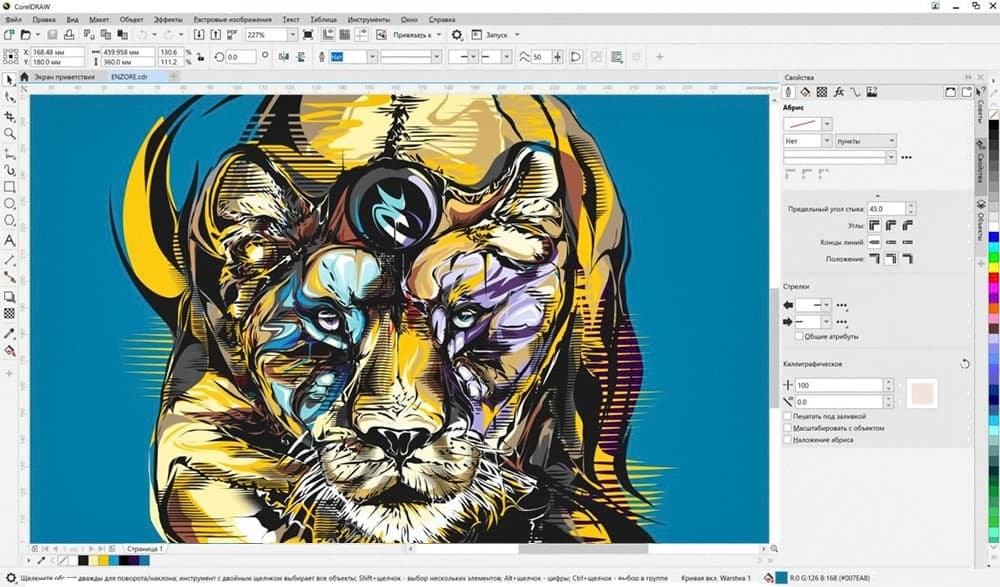Open the options gear on the toolbar
The image size is (1000, 587).
tap(457, 34)
